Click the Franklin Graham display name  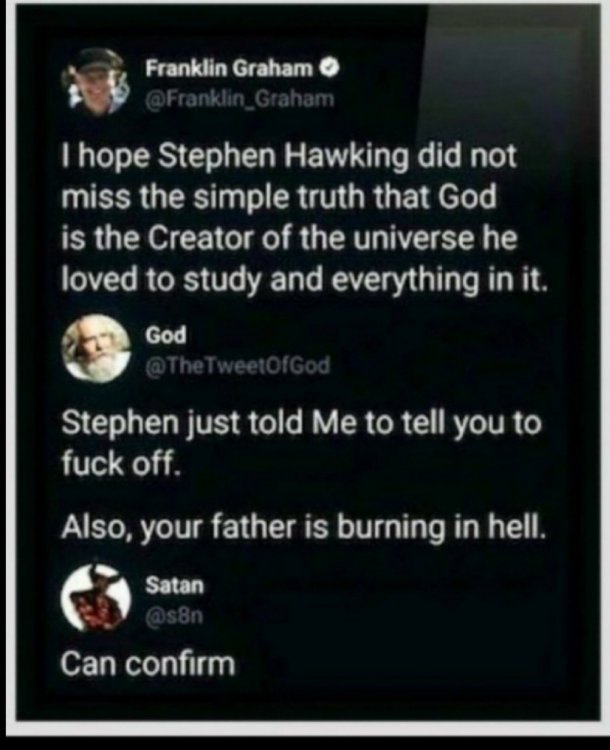229,69
